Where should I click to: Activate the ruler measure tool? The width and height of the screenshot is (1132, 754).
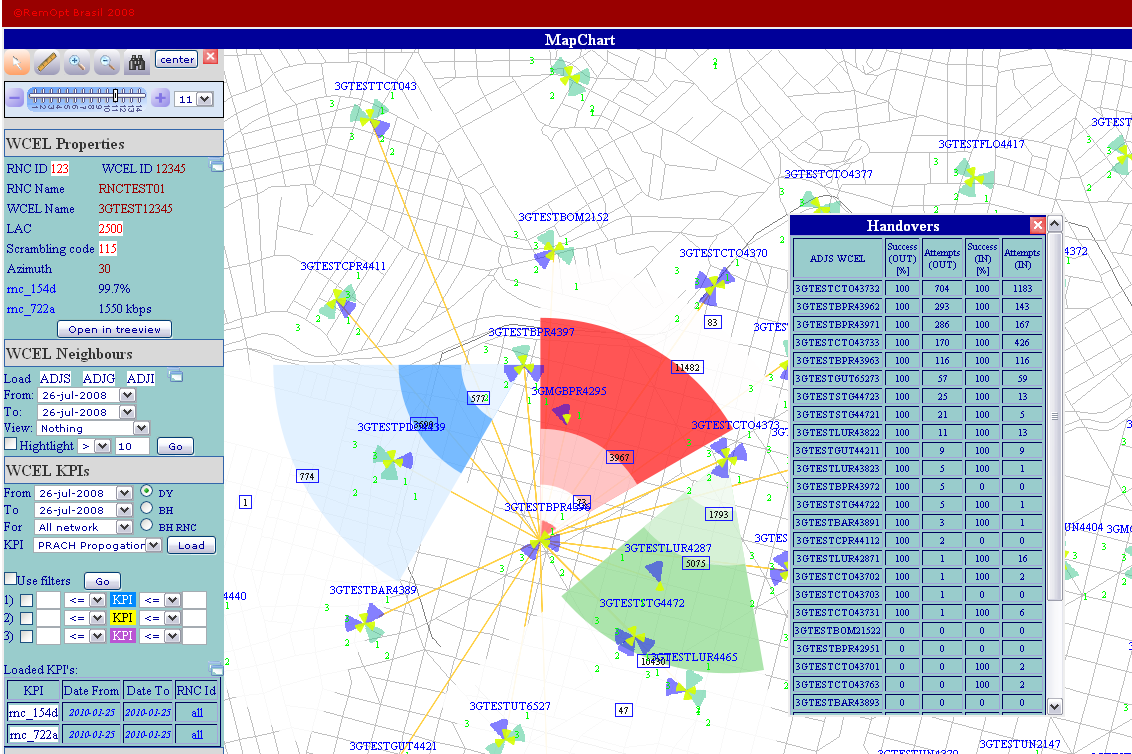click(47, 63)
